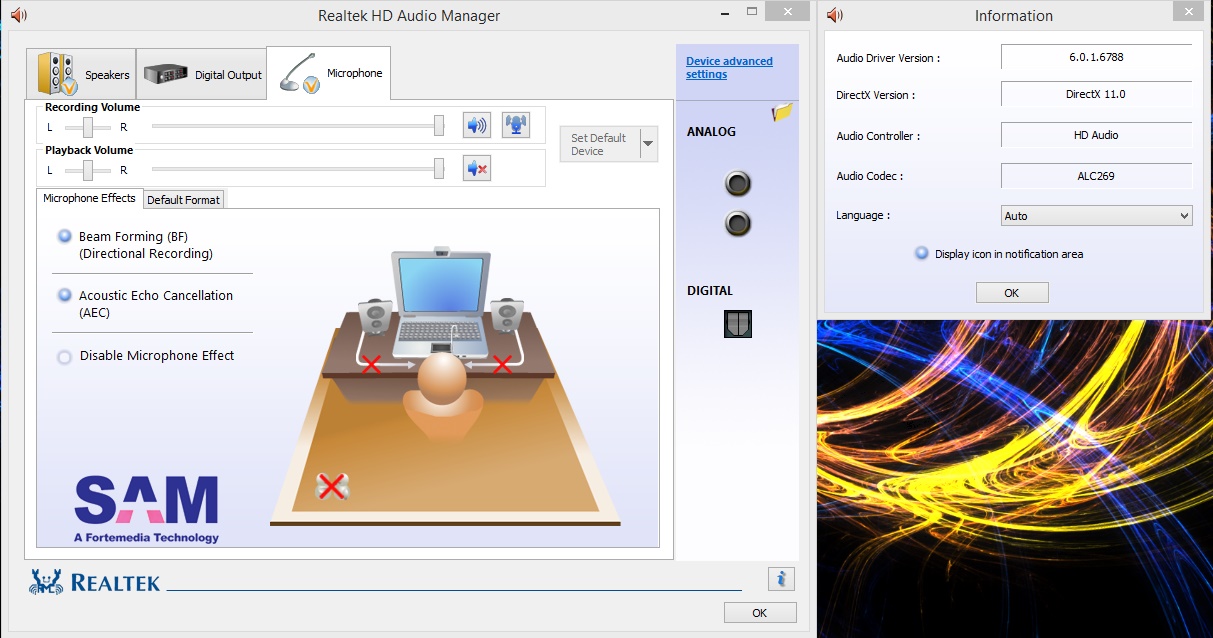Open connector settings folder icon
1213x638 pixels.
[x=782, y=113]
